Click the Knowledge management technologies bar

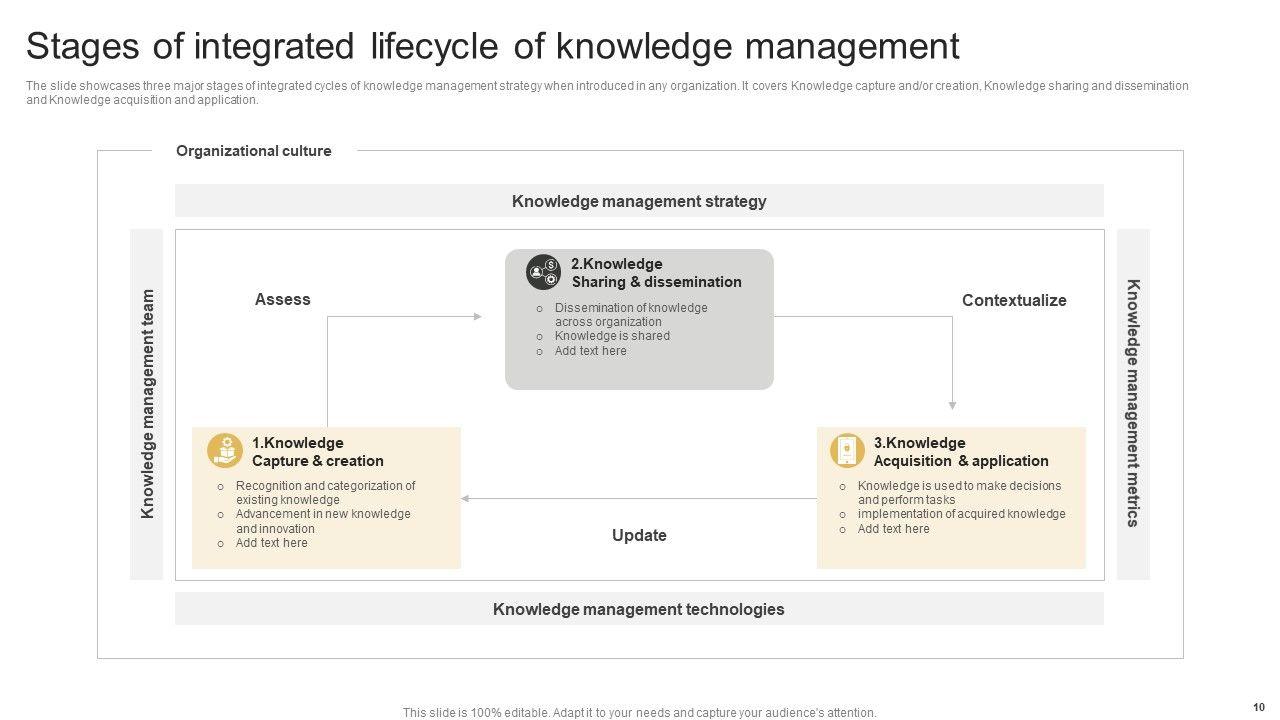coord(639,609)
